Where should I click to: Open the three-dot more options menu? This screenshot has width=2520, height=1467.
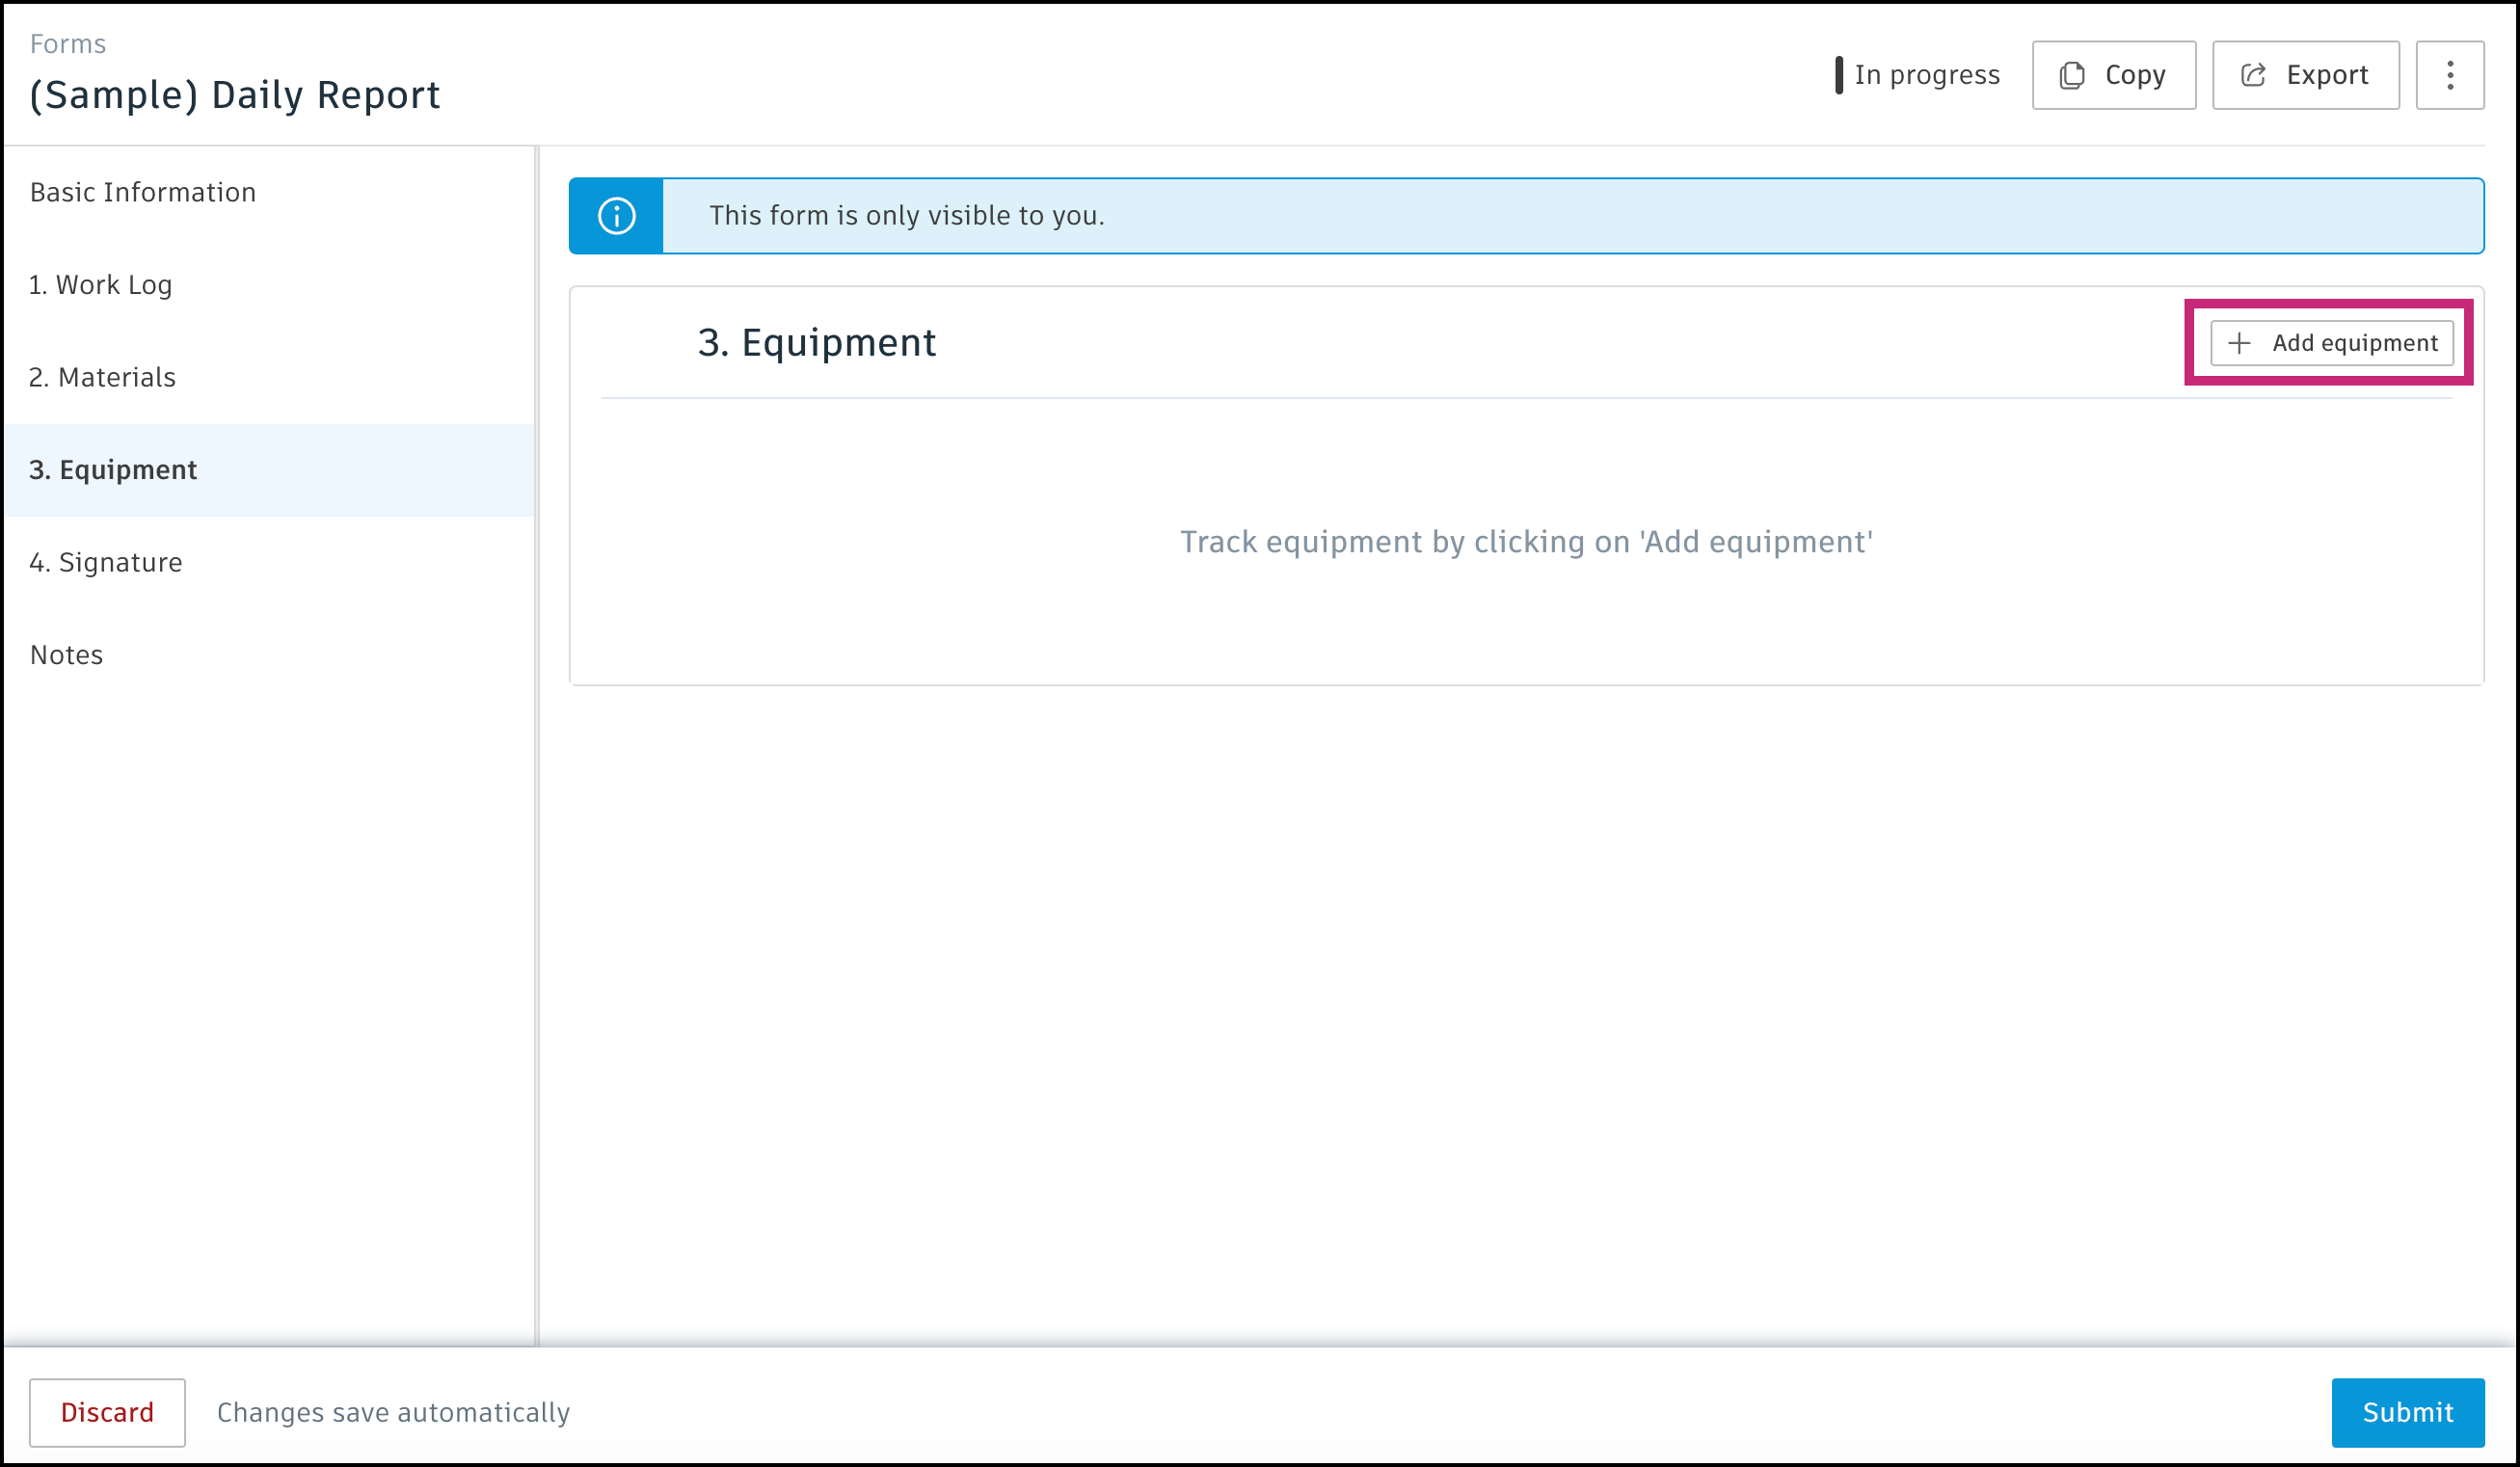tap(2449, 75)
